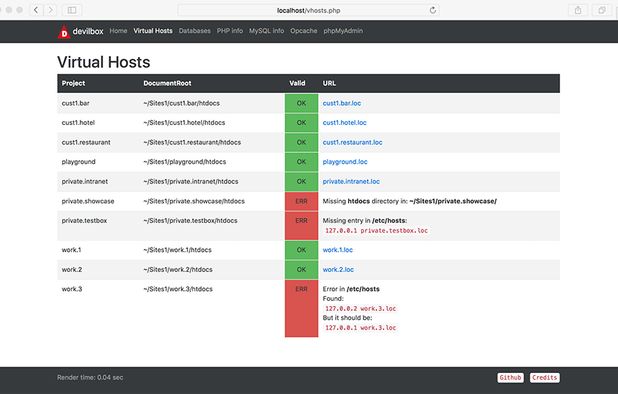Click the 127.0.0.1 private.testbox.loc code
Viewport: 618px width, 394px height.
pyautogui.click(x=376, y=231)
